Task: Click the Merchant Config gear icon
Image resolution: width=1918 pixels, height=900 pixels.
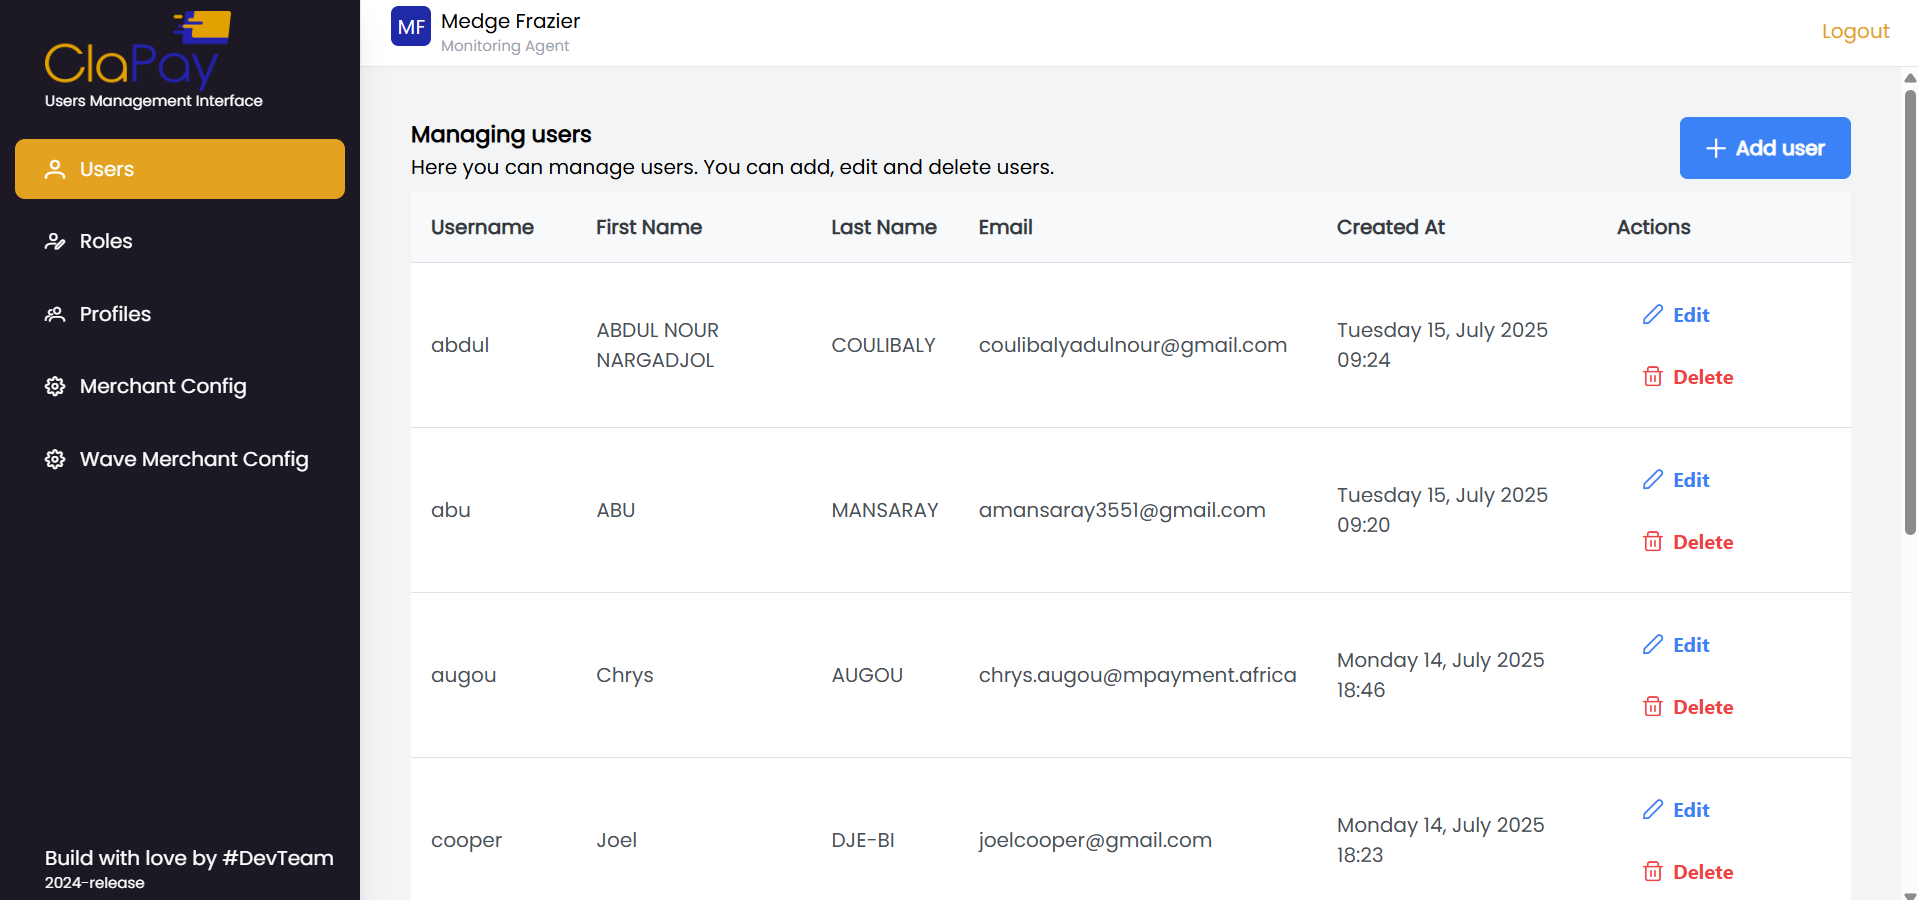Action: tap(55, 386)
